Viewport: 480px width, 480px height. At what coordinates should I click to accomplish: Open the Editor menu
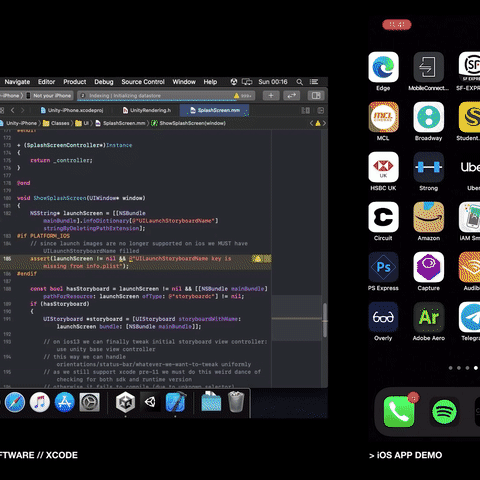[x=46, y=82]
